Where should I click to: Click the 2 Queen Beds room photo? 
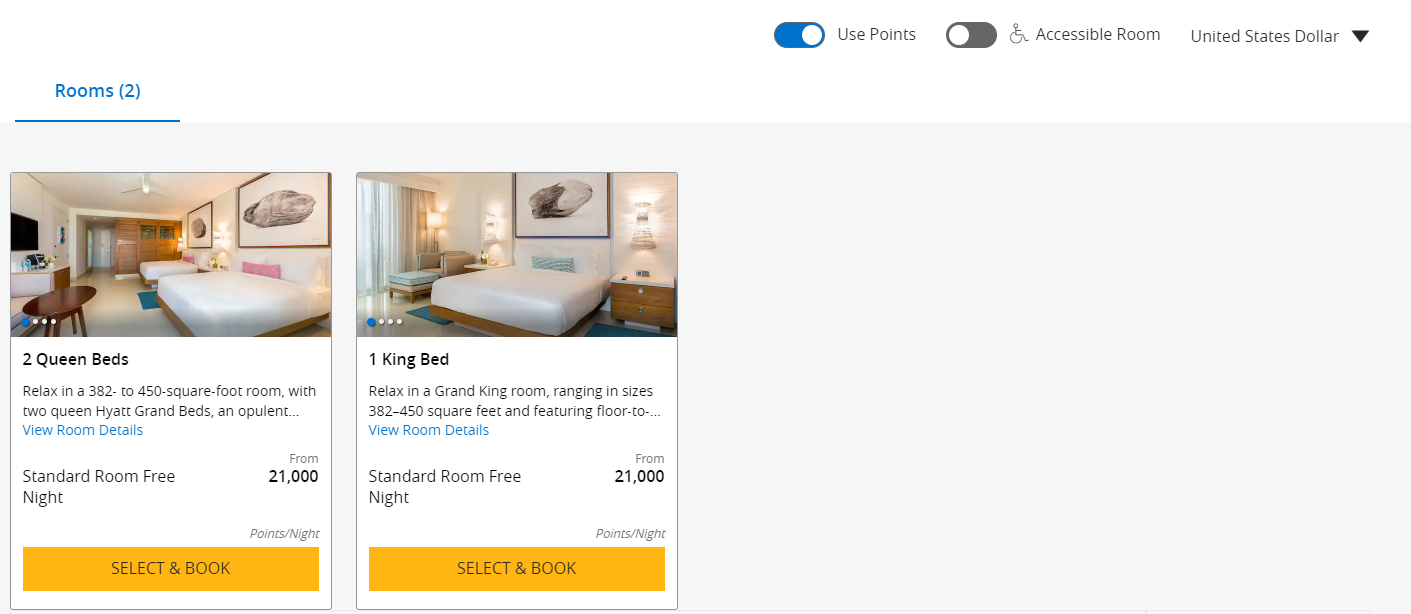click(171, 250)
